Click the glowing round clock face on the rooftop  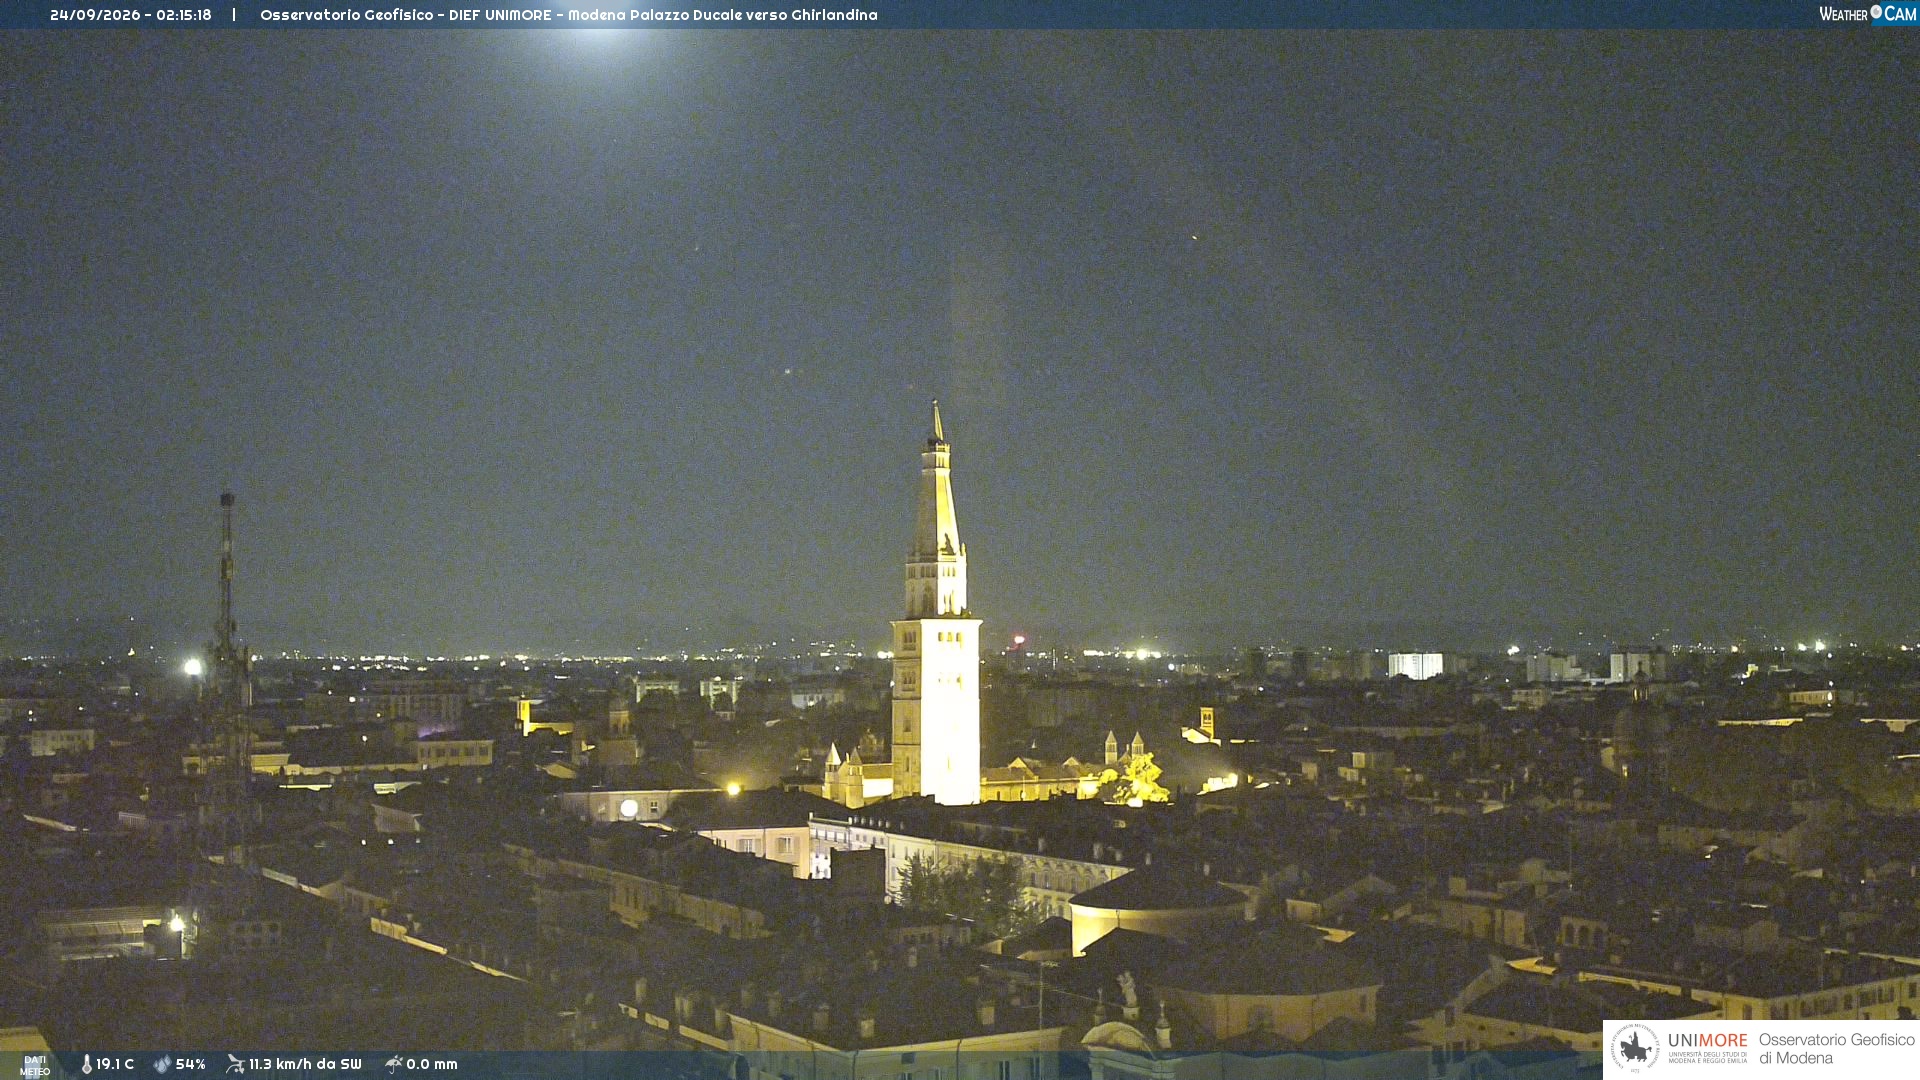click(629, 807)
